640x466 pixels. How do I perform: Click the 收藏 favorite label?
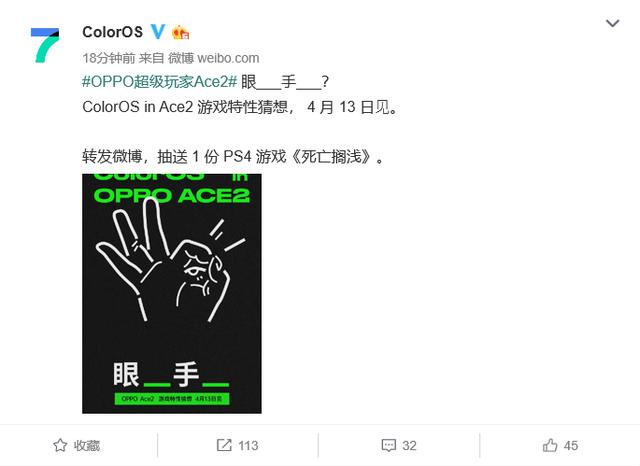pyautogui.click(x=87, y=445)
